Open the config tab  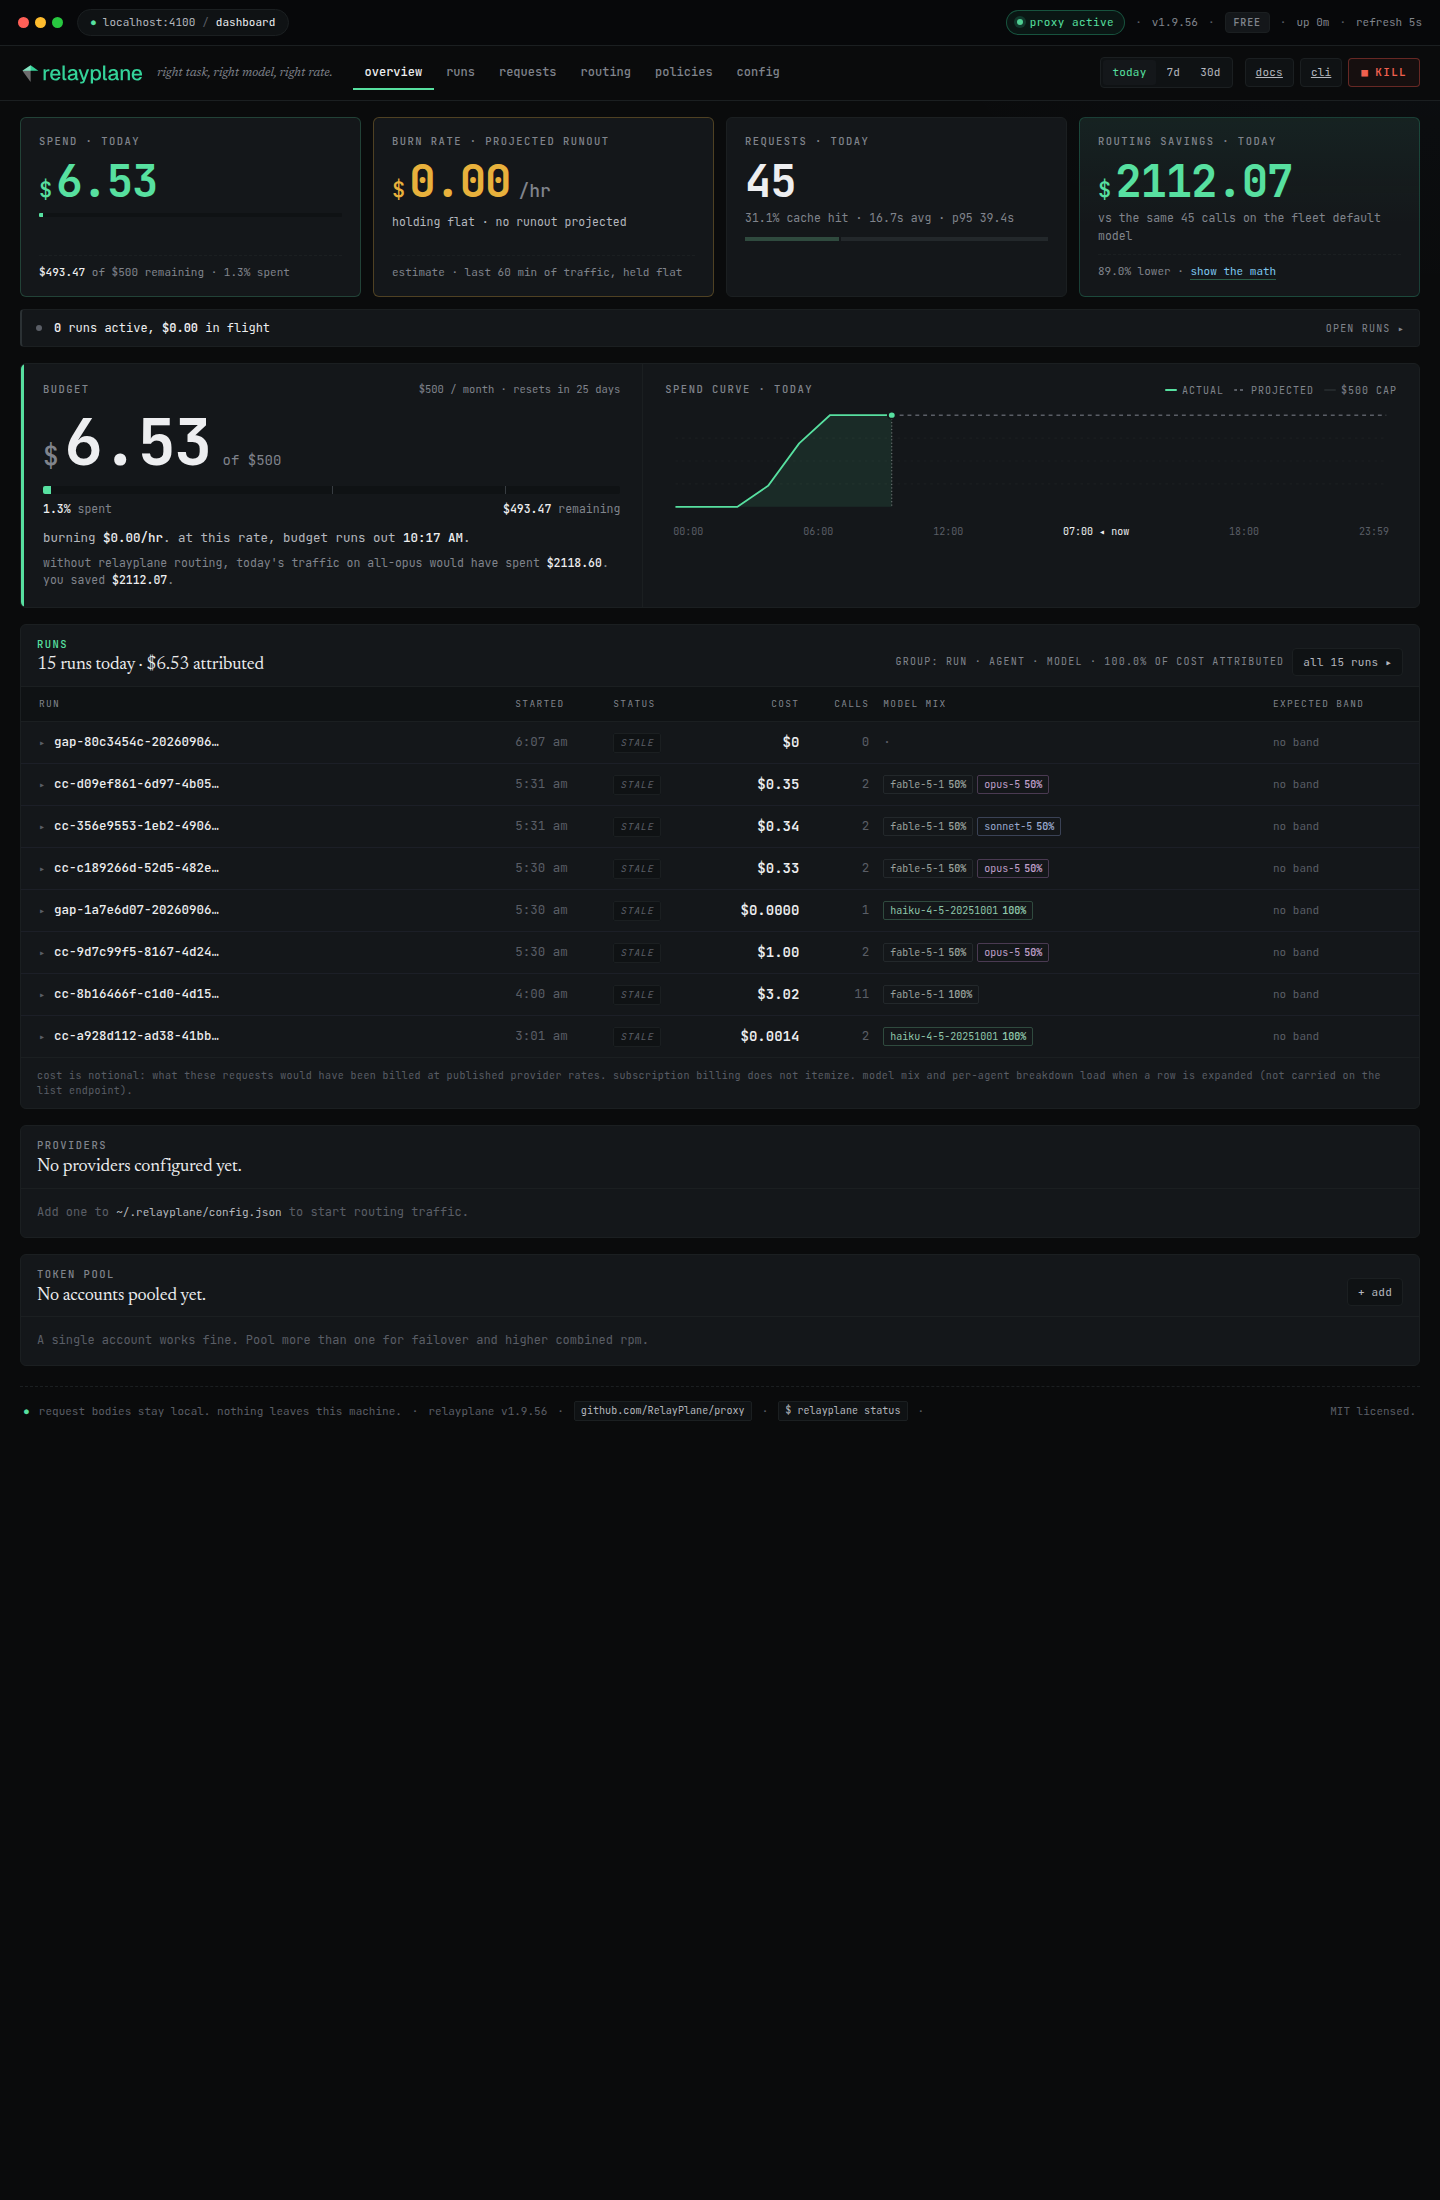[x=758, y=73]
